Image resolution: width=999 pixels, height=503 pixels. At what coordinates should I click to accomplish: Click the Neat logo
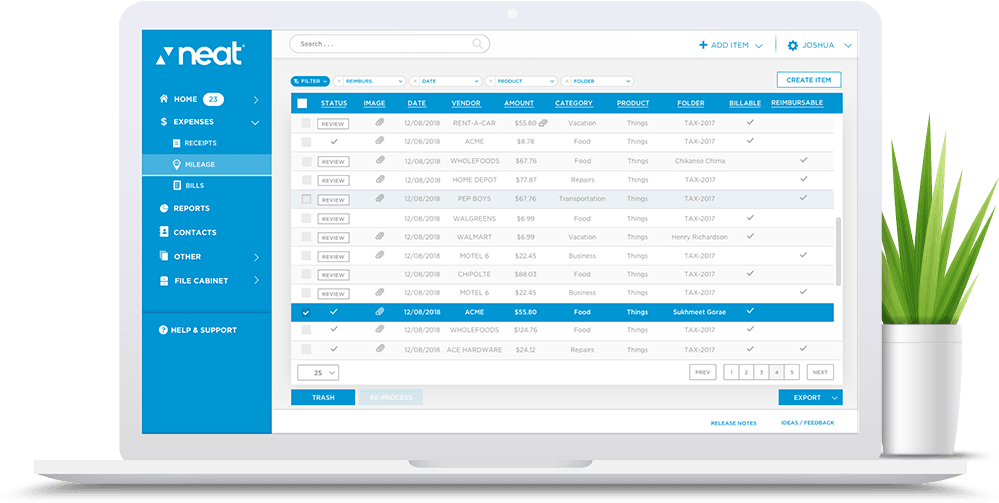199,55
